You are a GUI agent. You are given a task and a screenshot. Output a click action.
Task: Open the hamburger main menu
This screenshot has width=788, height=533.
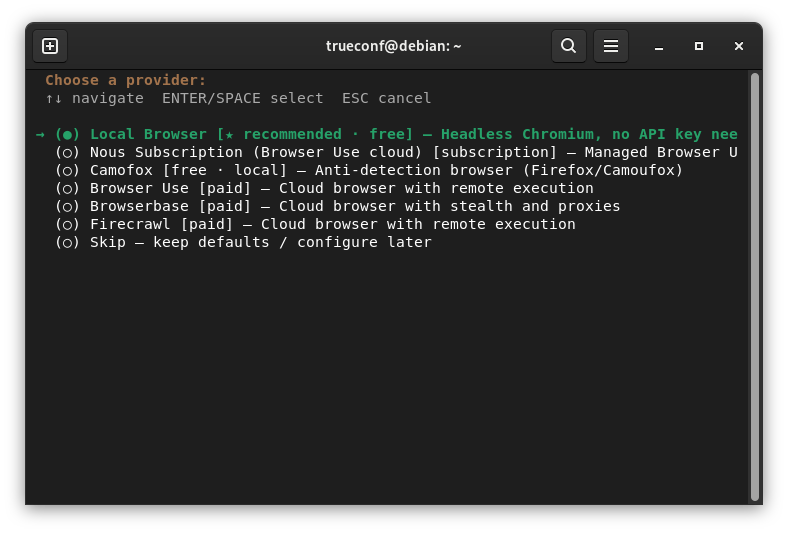click(611, 46)
